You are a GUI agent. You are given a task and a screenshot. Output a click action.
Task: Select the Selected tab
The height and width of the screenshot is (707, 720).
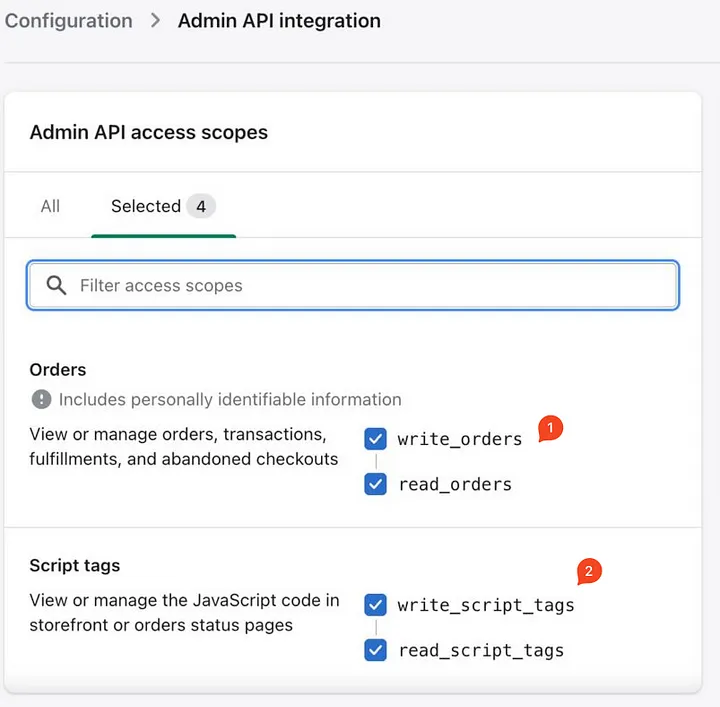tap(146, 206)
